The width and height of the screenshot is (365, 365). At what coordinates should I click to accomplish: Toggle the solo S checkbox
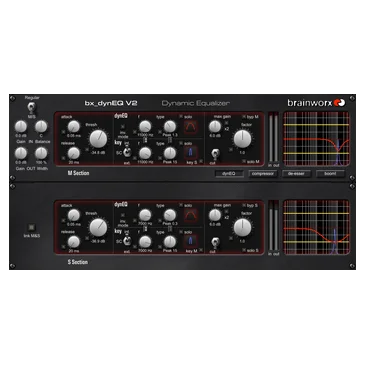point(244,250)
